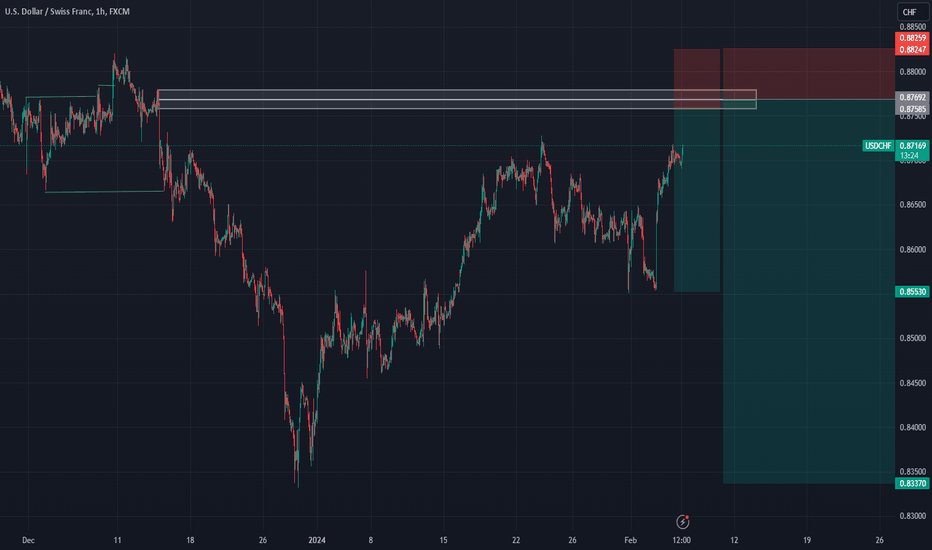Image resolution: width=932 pixels, height=550 pixels.
Task: Click the 0.88500 price axis value
Action: point(912,27)
